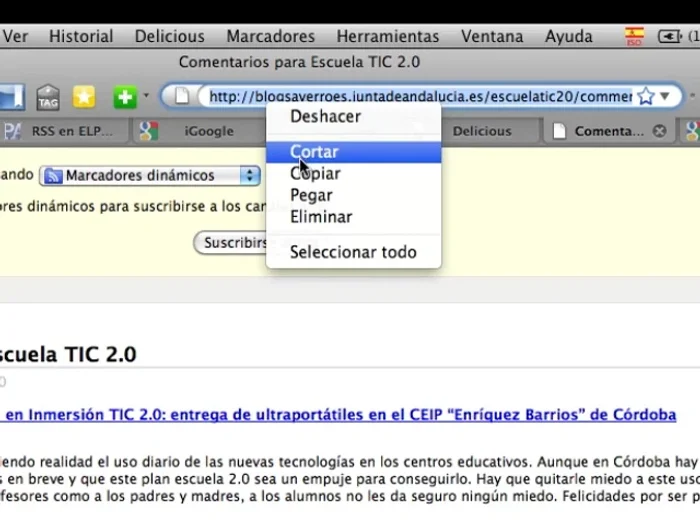700x527 pixels.
Task: Choose Seleccionar todo in context menu
Action: (x=354, y=252)
